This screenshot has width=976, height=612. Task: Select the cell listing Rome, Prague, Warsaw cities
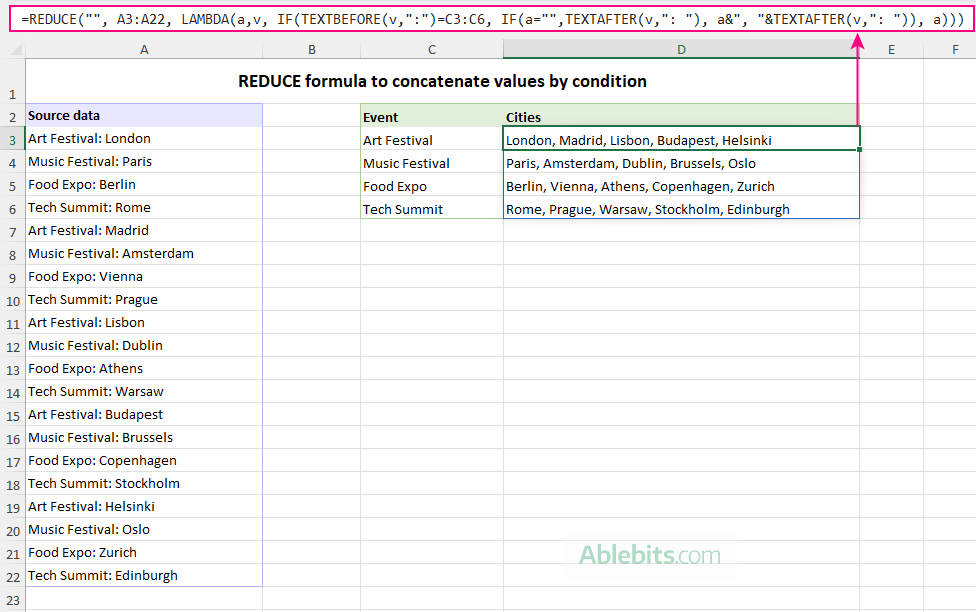tap(681, 208)
